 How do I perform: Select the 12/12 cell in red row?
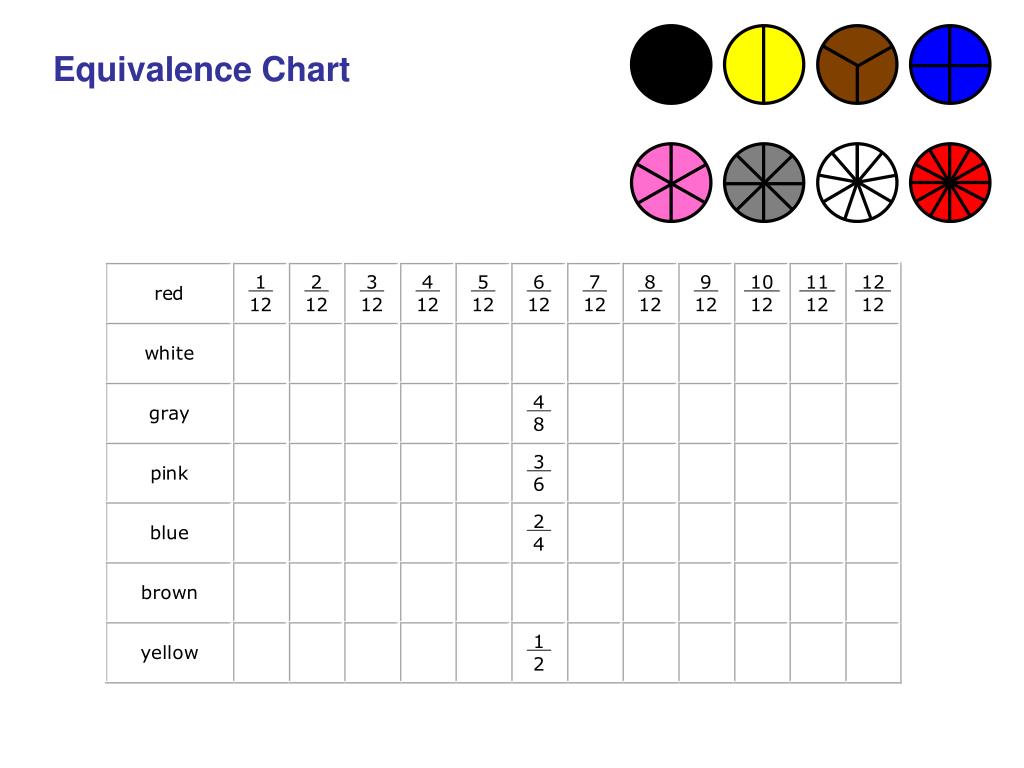(872, 293)
